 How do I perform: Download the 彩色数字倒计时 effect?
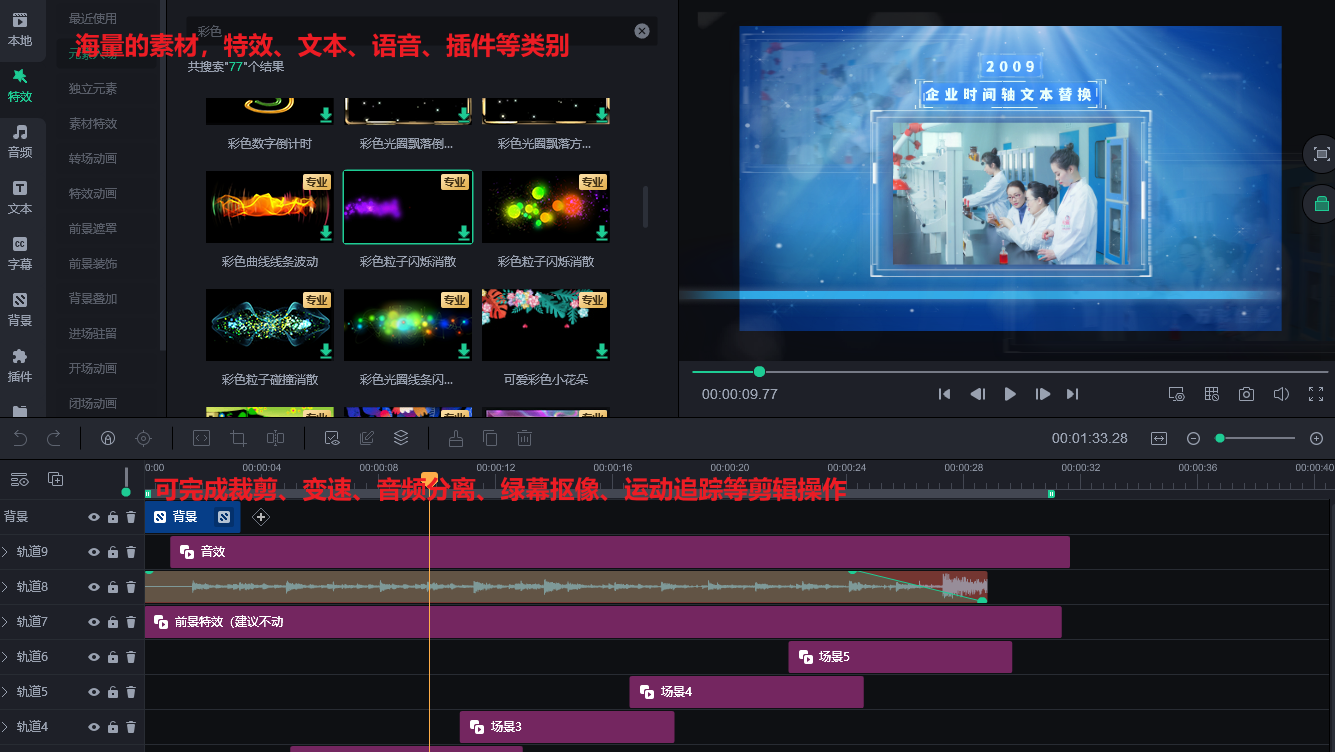click(x=326, y=115)
